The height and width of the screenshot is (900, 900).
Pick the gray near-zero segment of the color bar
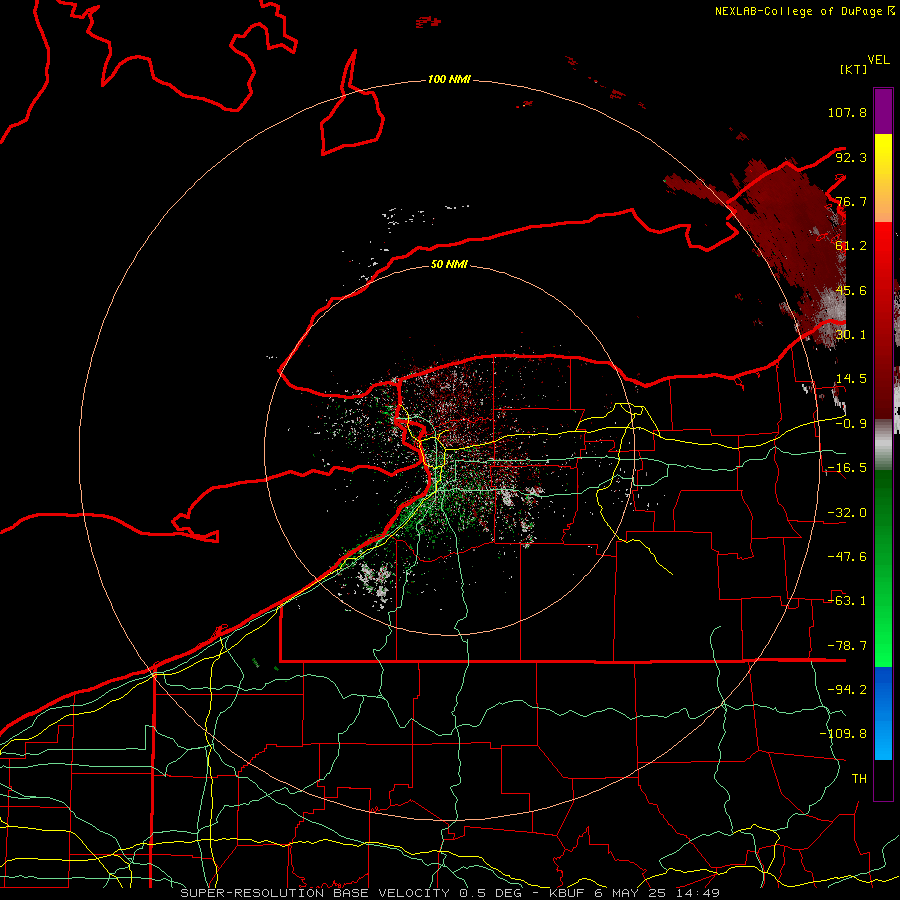pos(883,445)
